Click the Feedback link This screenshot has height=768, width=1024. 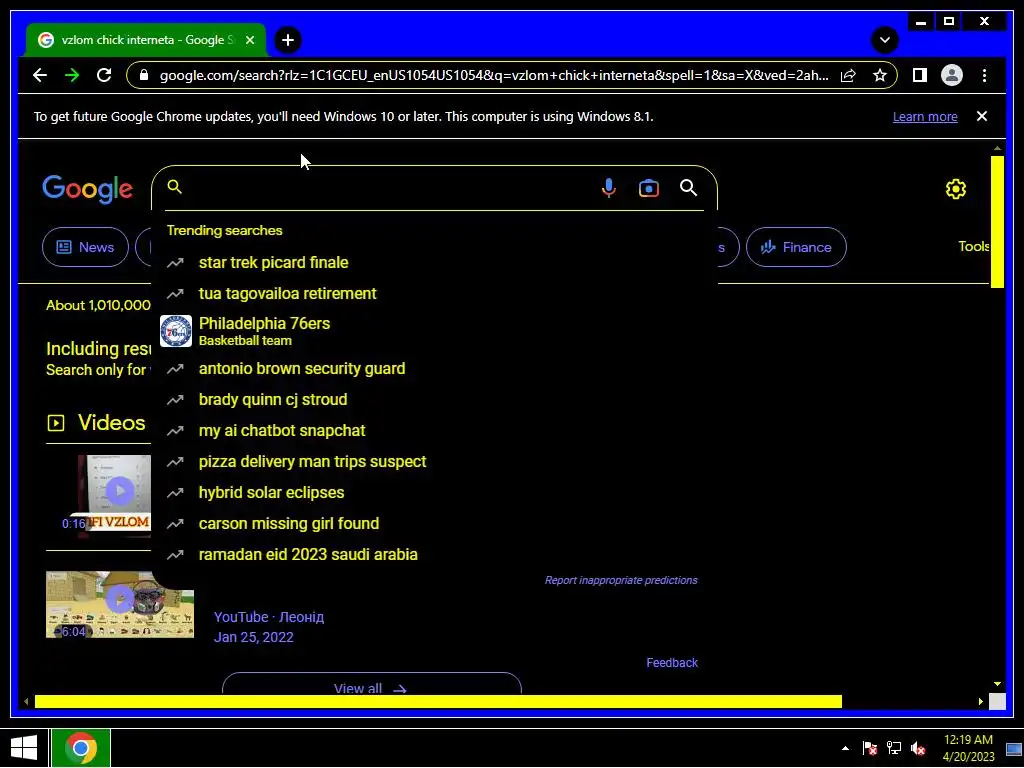point(672,662)
